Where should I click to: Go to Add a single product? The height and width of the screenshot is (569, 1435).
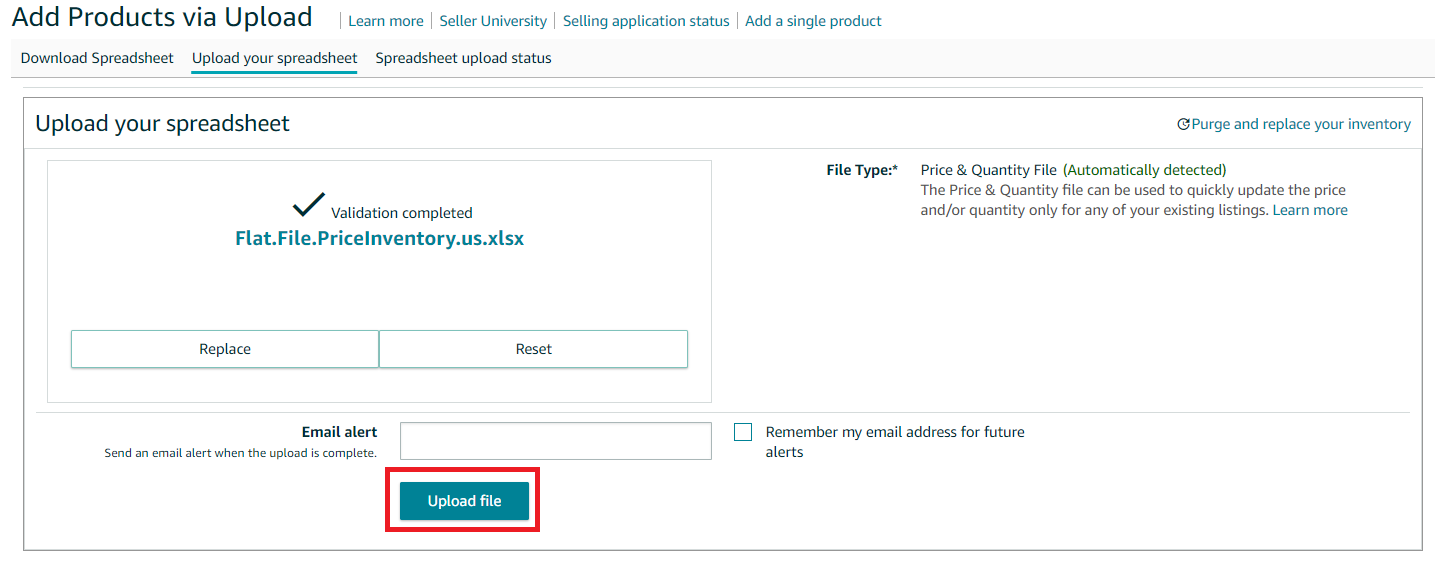(813, 21)
